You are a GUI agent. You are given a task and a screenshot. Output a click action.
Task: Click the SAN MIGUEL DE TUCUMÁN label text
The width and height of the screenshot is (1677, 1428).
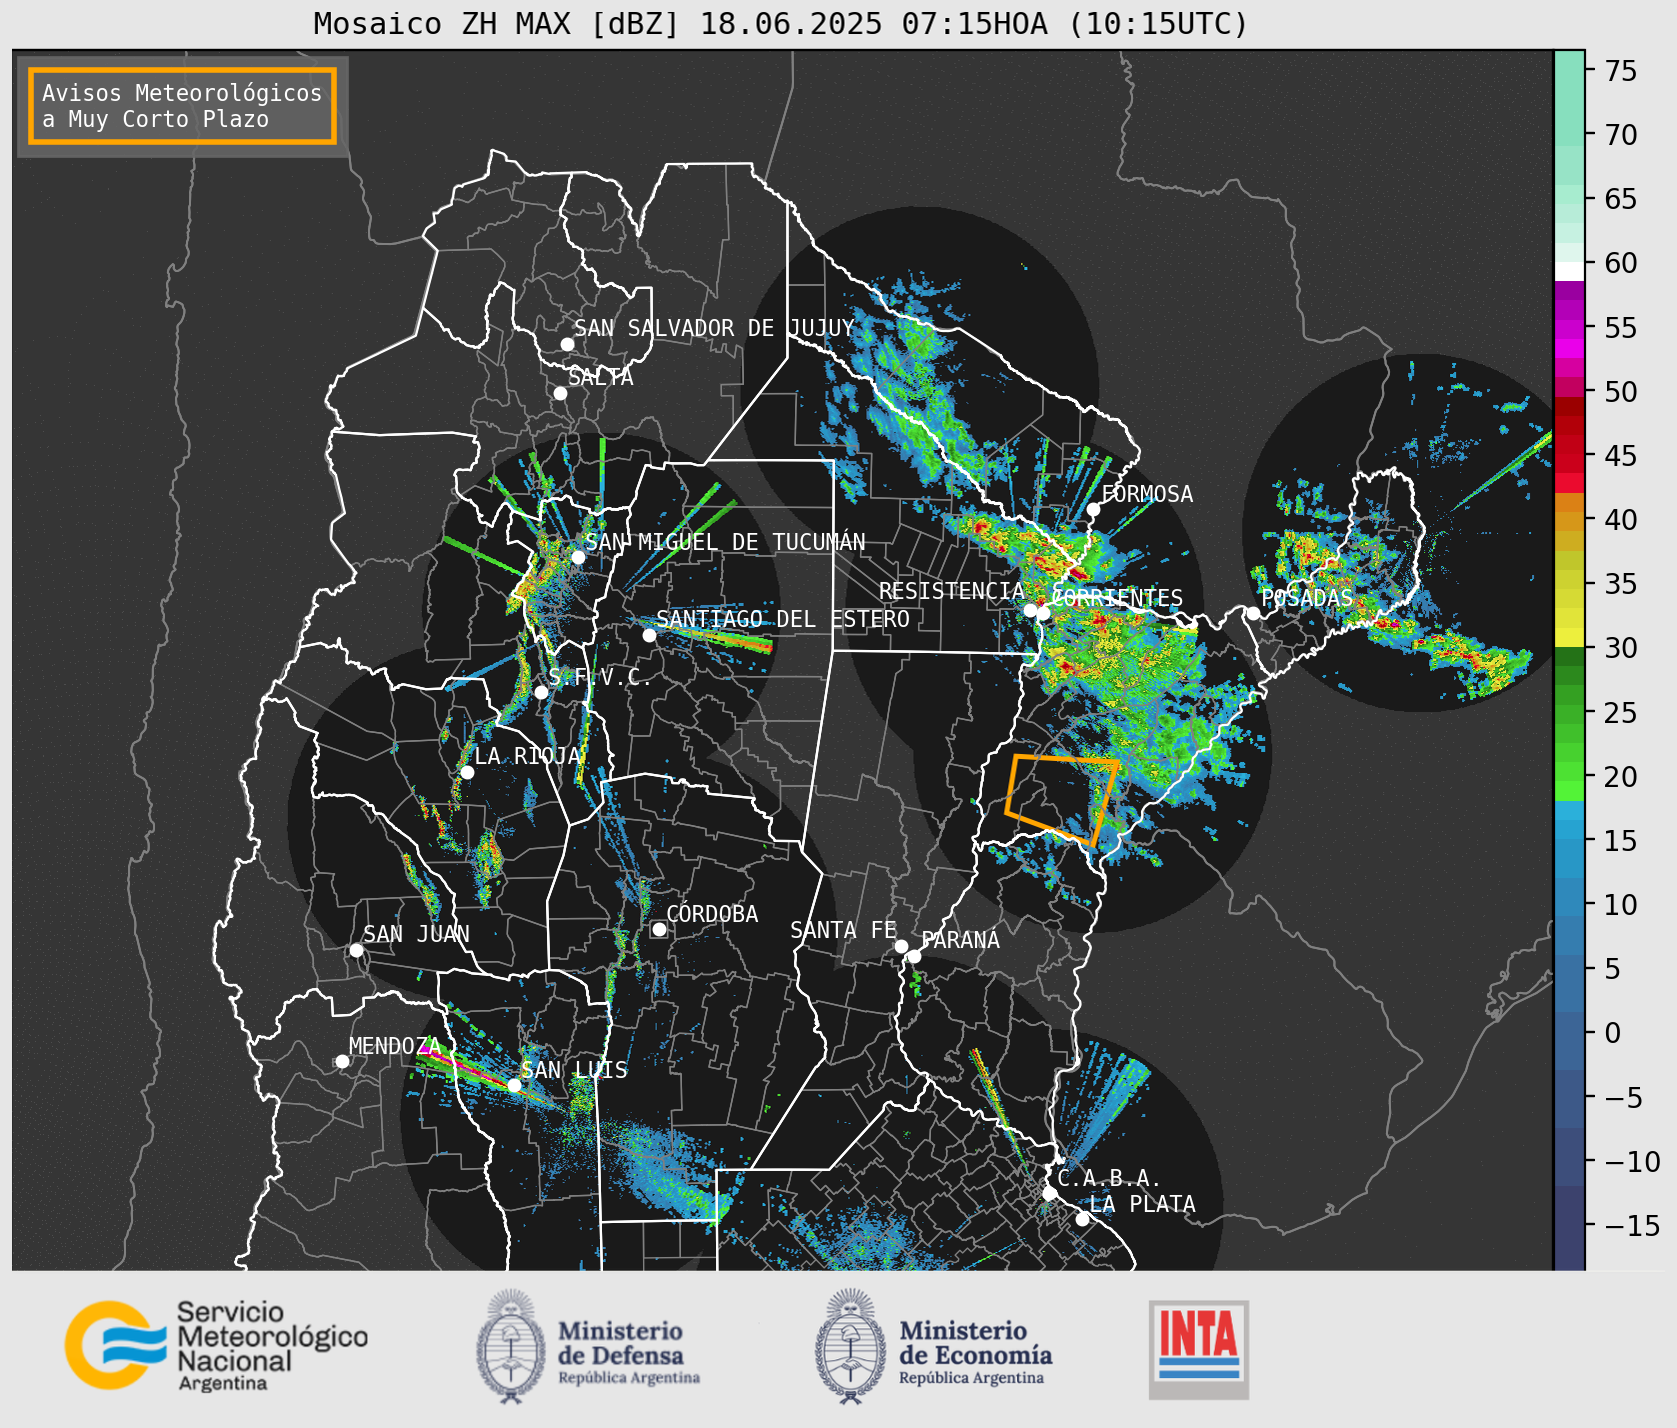pyautogui.click(x=725, y=542)
